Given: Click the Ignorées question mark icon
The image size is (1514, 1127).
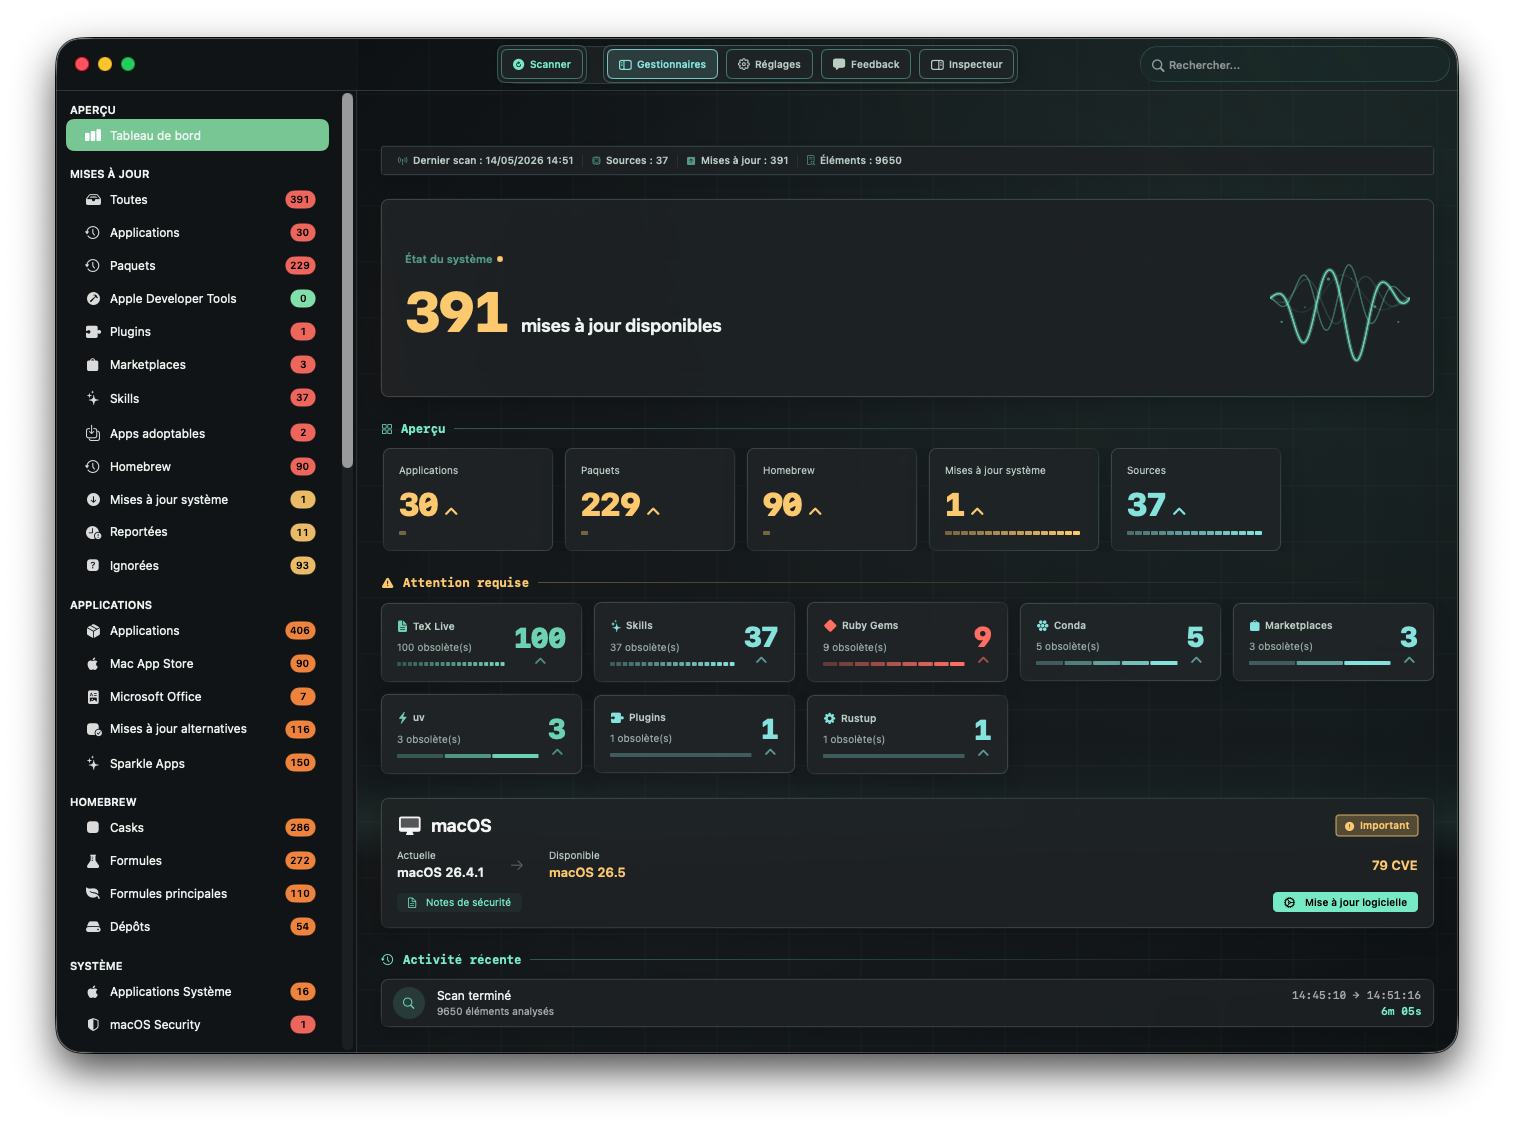Looking at the screenshot, I should click(x=93, y=566).
